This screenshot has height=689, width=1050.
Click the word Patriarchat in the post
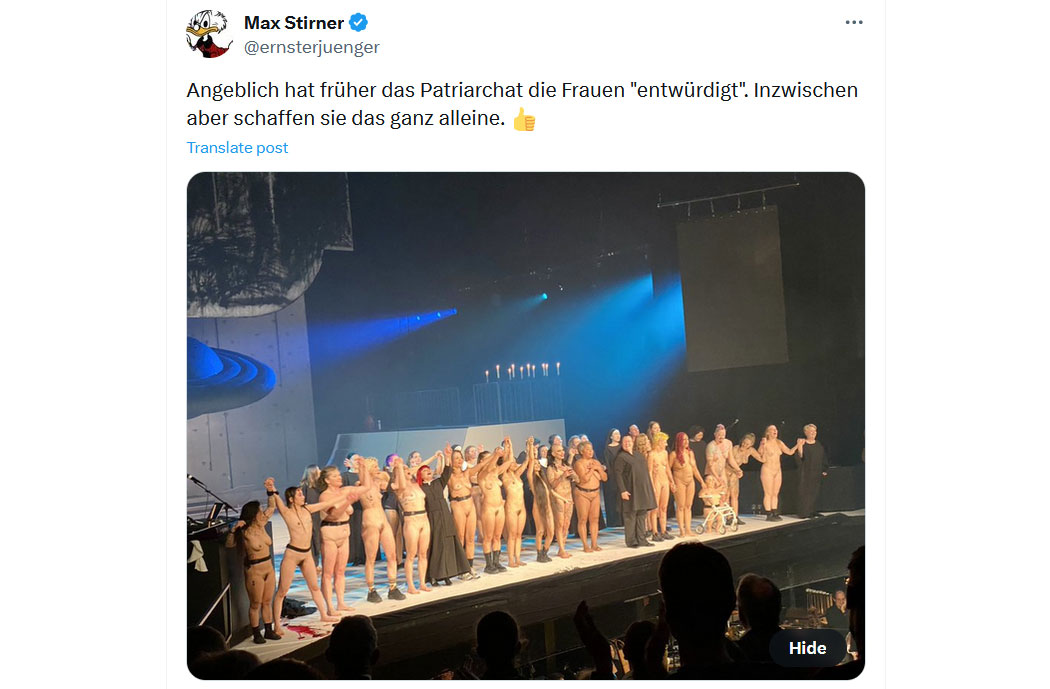tap(471, 90)
